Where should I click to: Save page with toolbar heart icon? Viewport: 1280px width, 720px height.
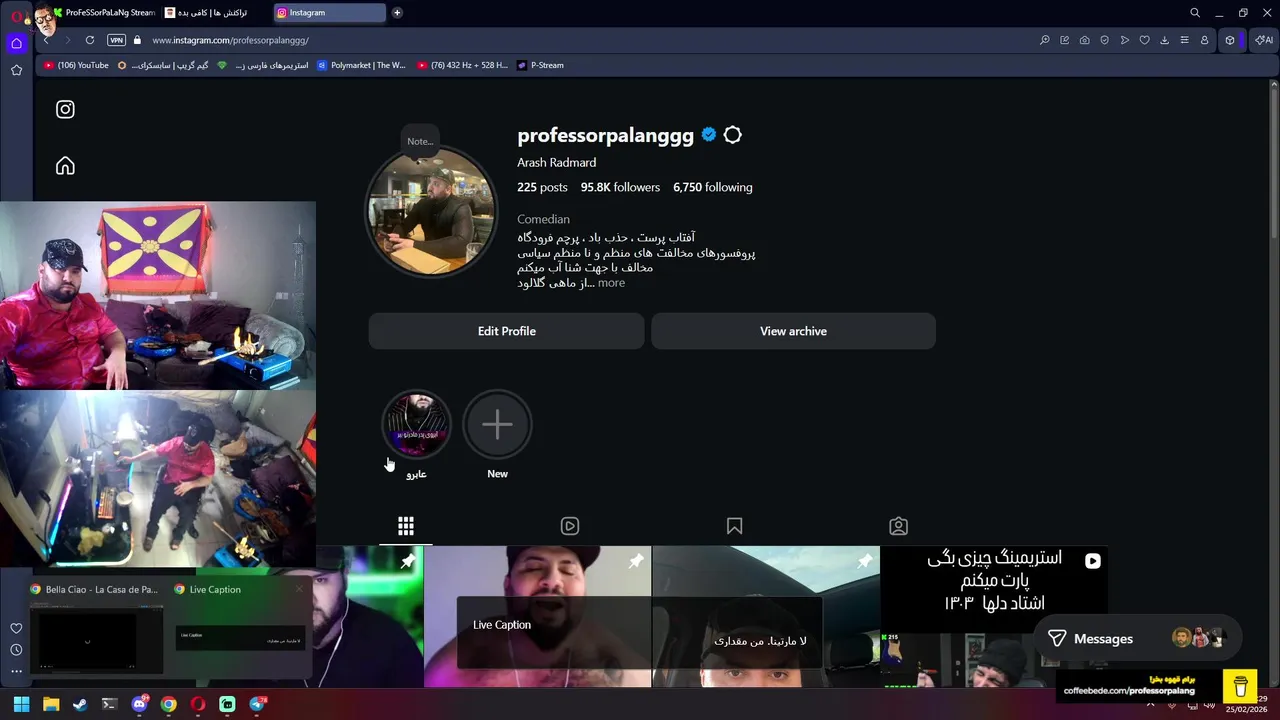1145,40
